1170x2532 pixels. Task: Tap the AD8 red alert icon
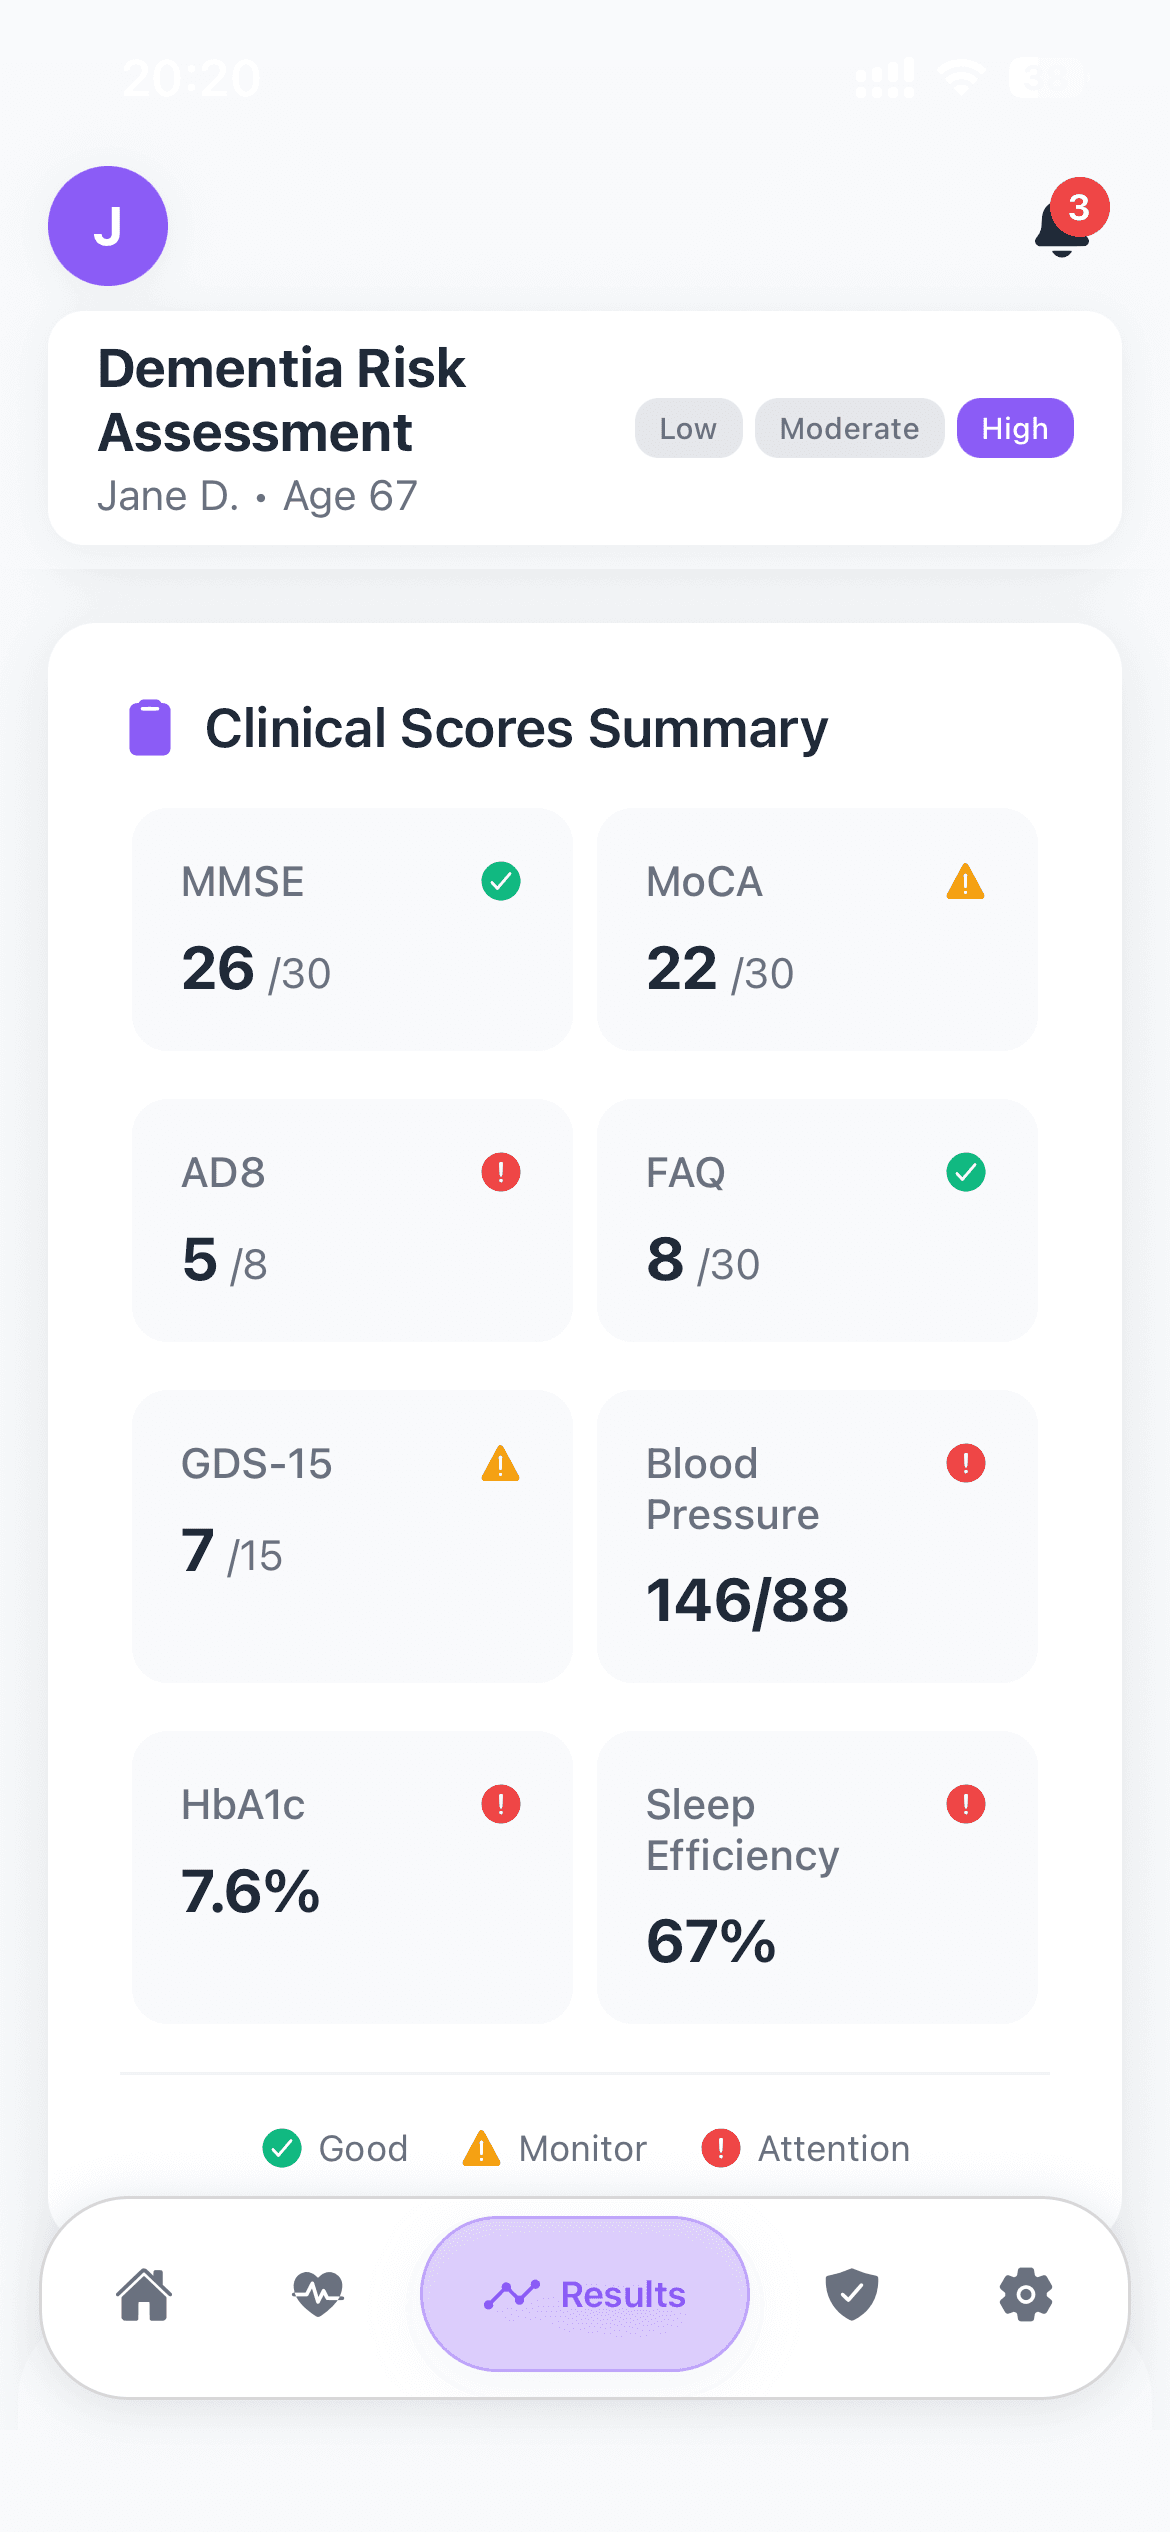(501, 1172)
